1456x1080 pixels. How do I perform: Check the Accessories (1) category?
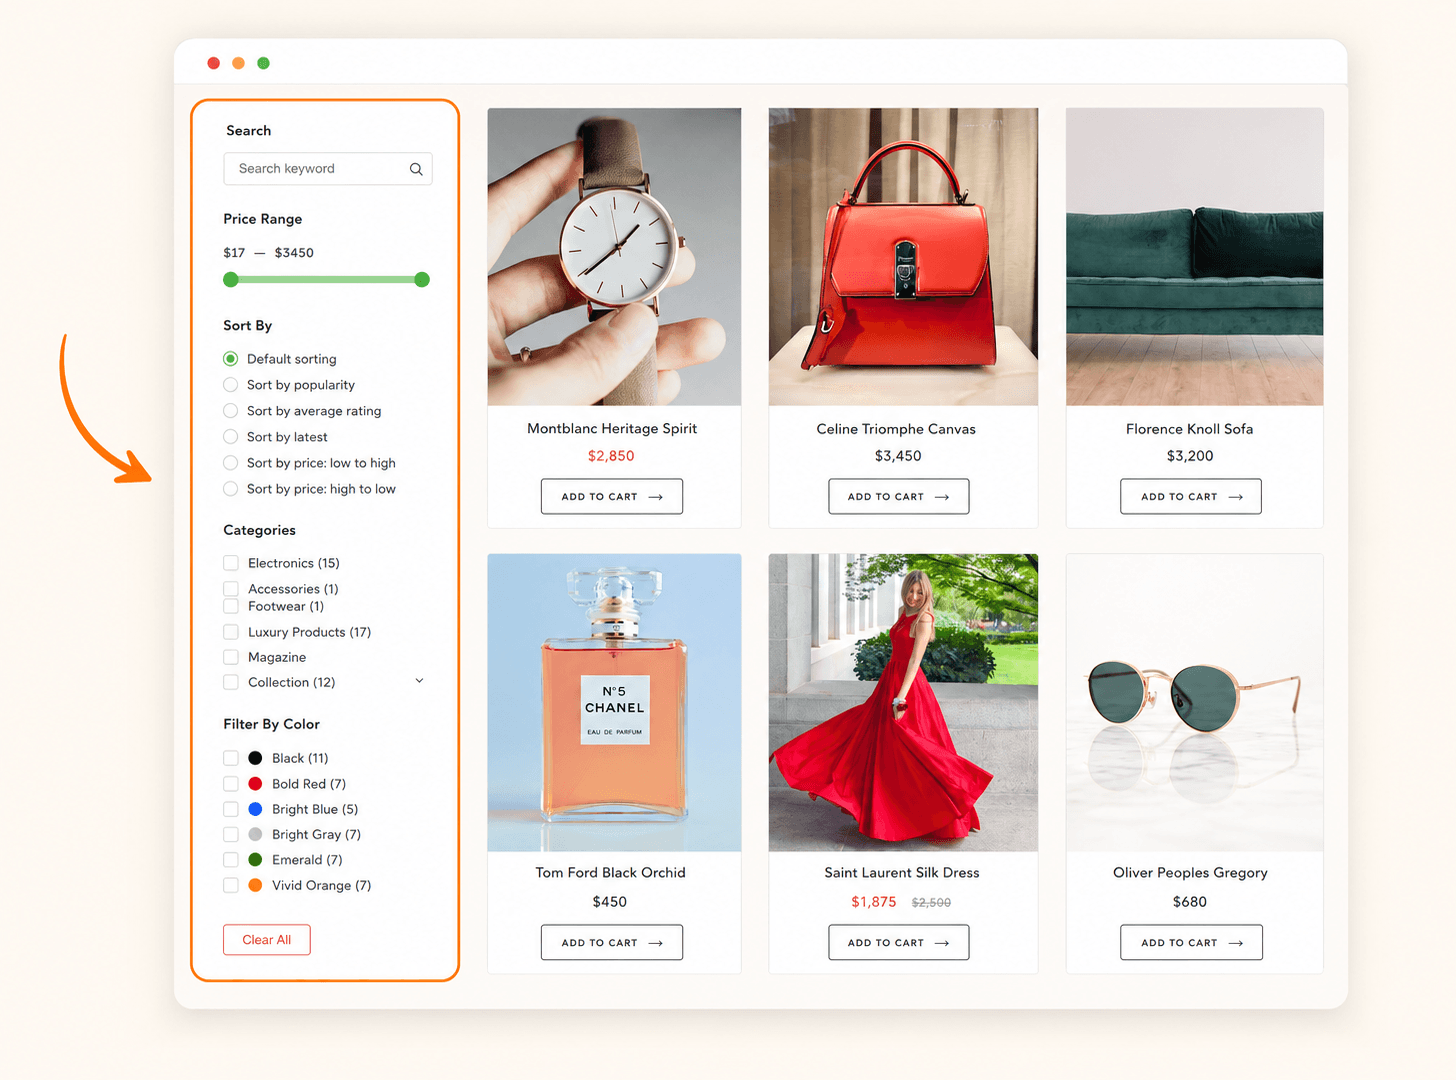pos(231,589)
